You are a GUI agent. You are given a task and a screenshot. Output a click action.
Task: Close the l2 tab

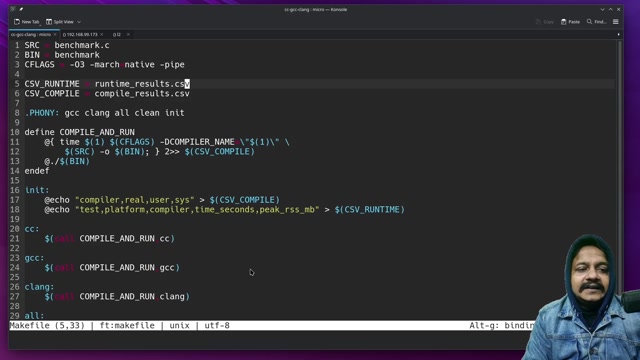(128, 35)
